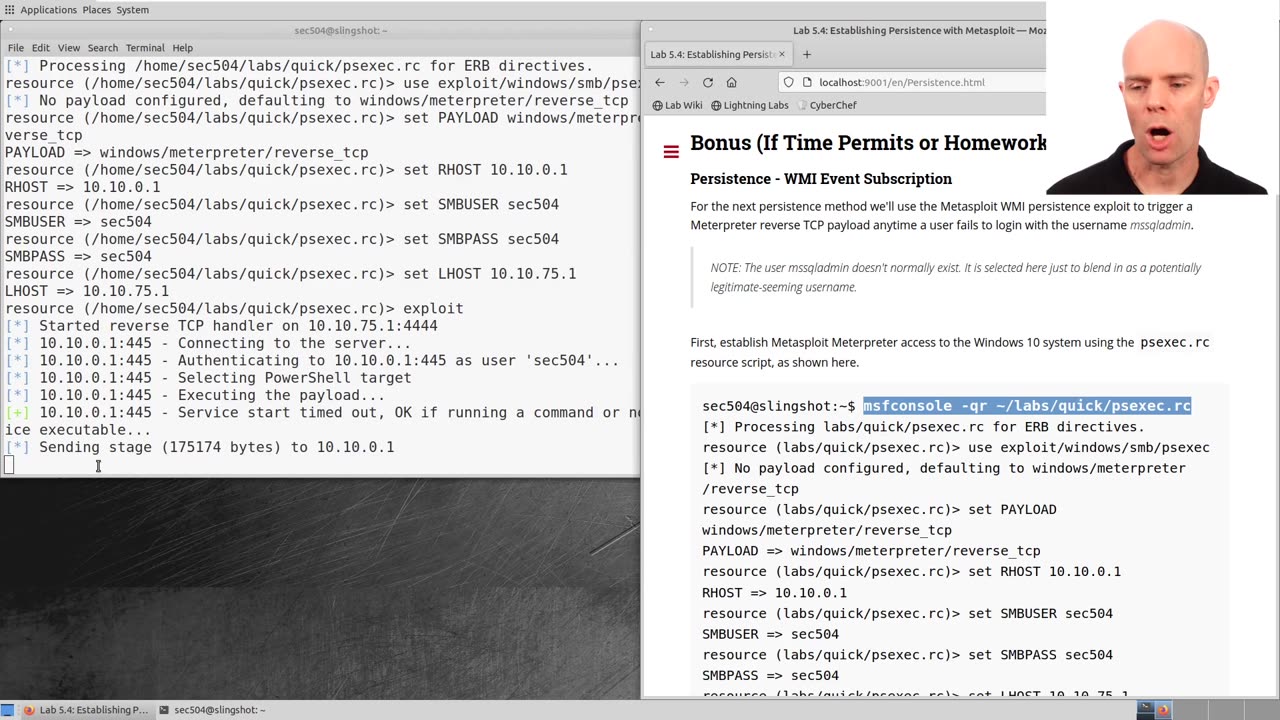Reload the Persistence lab page
The width and height of the screenshot is (1280, 720).
(708, 82)
